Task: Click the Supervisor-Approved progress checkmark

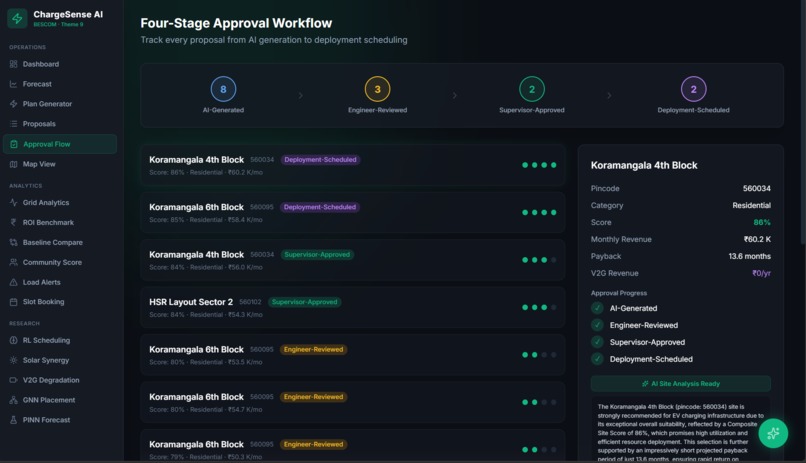Action: [597, 342]
